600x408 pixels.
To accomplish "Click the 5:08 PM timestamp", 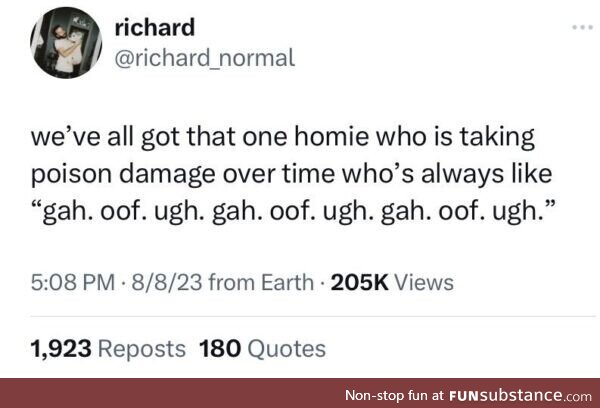I will coord(73,282).
